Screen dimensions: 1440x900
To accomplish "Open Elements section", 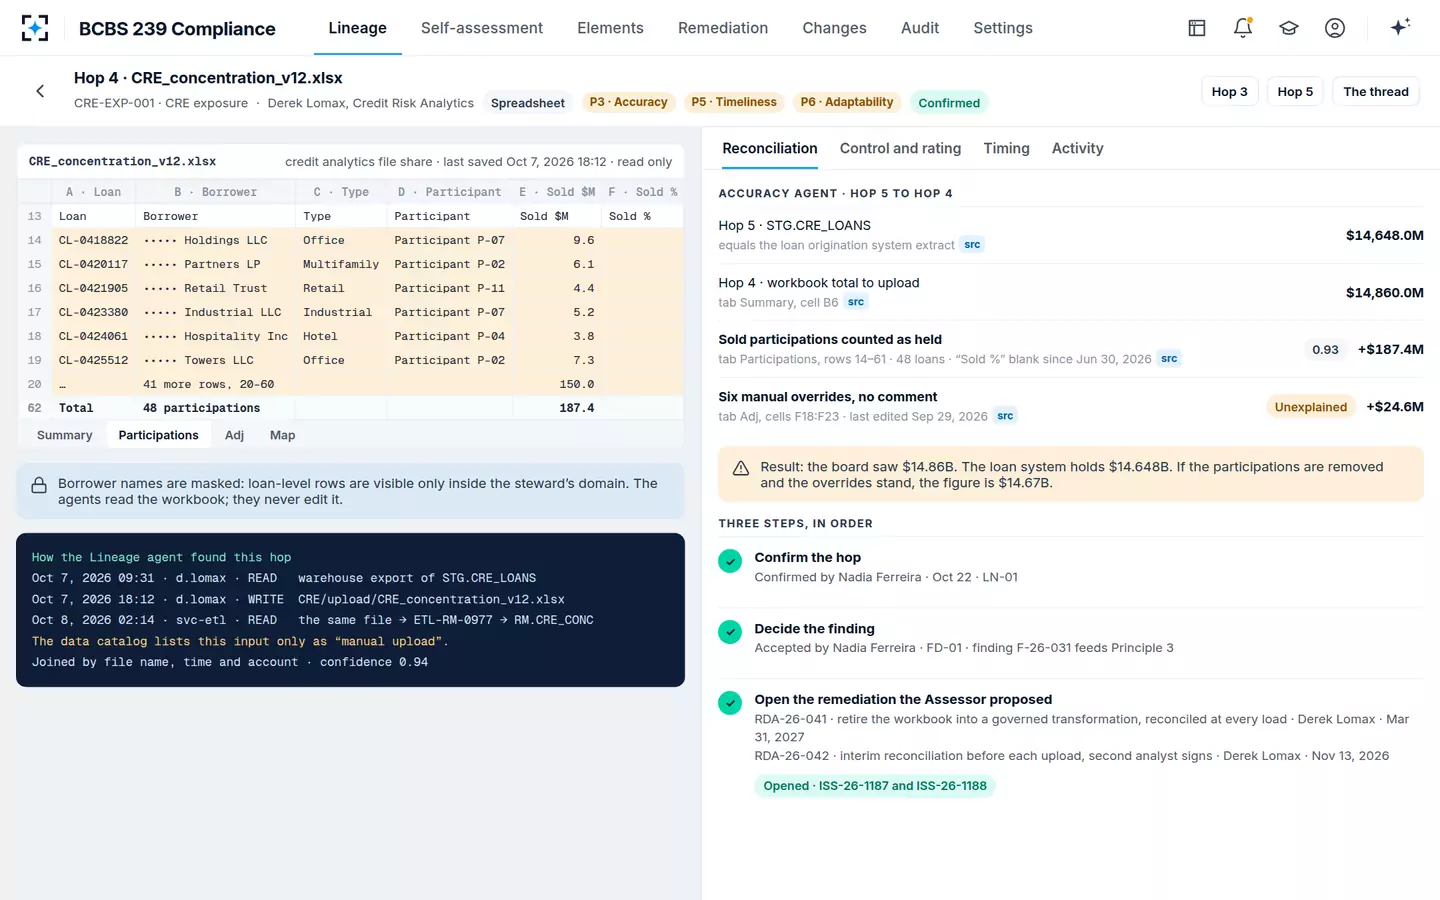I will (x=610, y=28).
